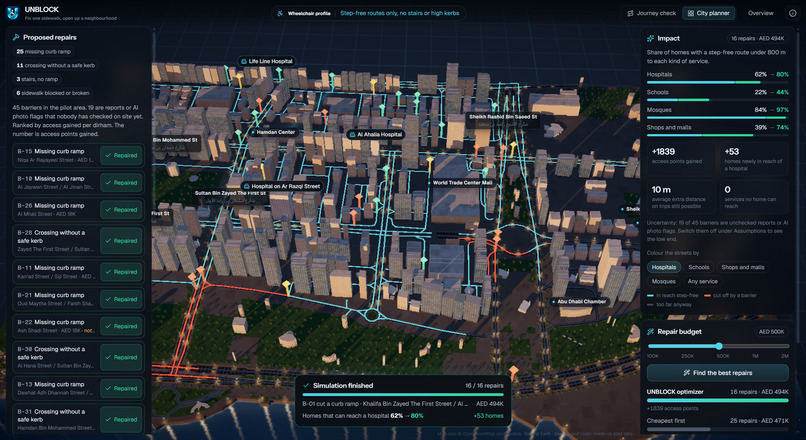Toggle Repaired status for B-26 Missing curb ramp
Viewport: 806px width, 440px height.
coord(121,210)
